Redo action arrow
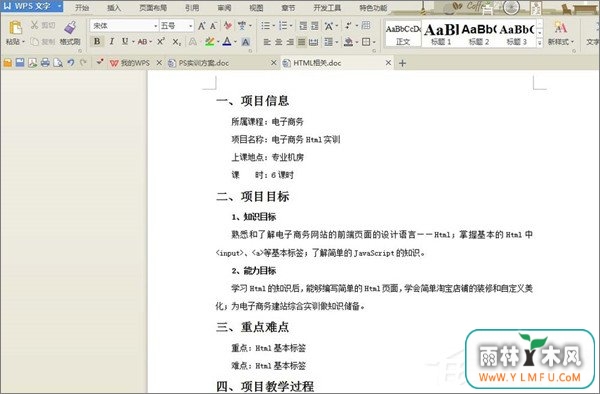Viewport: 600px width, 394px height. pos(83,62)
